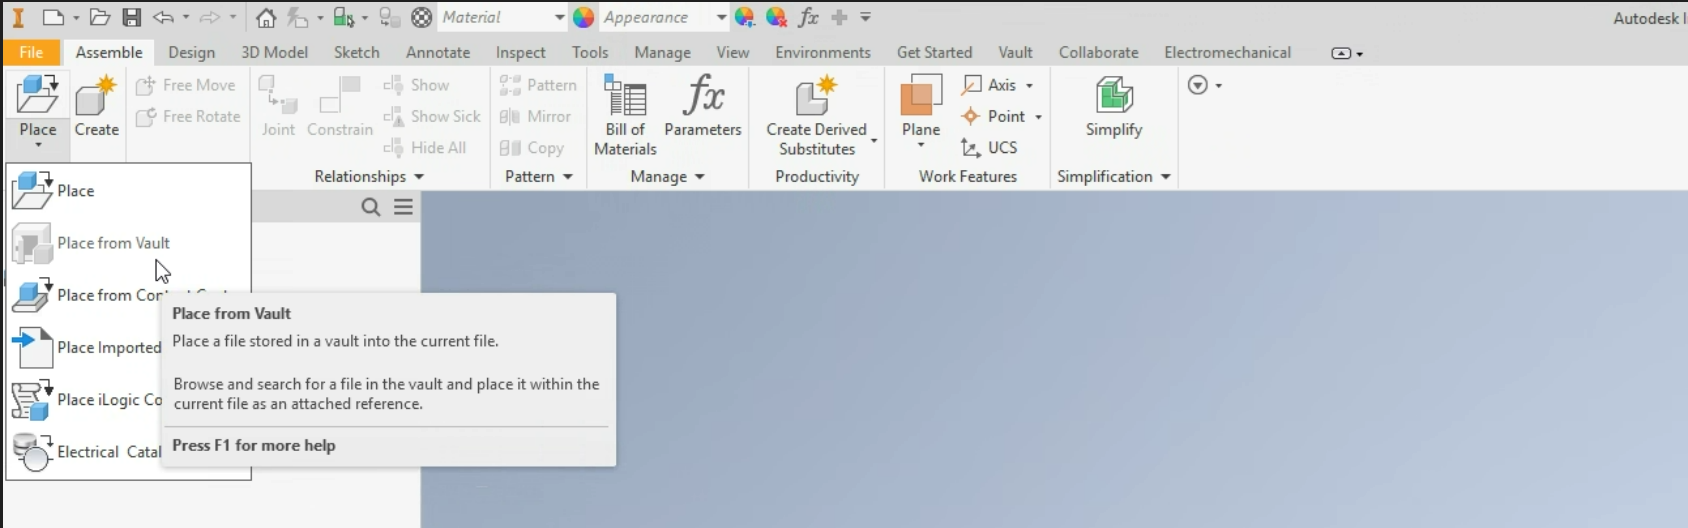Viewport: 1688px width, 528px height.
Task: Save the document with the floppy icon
Action: (132, 17)
